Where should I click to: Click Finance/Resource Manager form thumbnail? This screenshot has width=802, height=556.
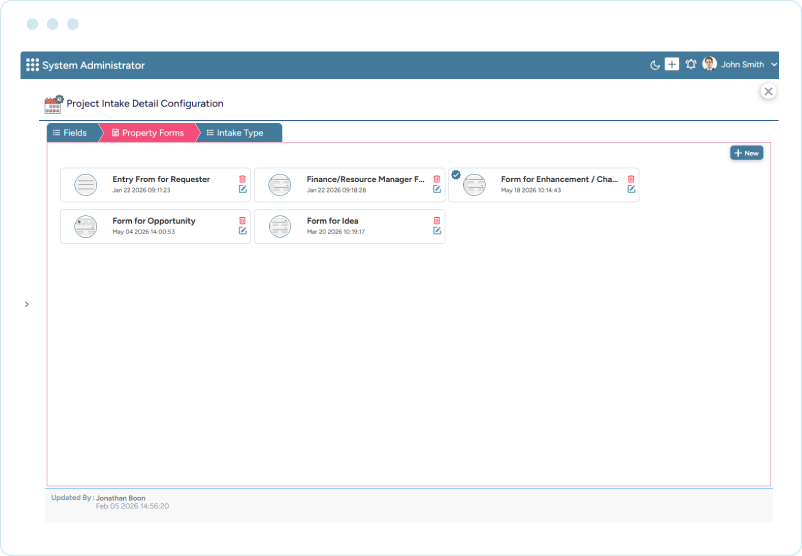click(x=280, y=185)
